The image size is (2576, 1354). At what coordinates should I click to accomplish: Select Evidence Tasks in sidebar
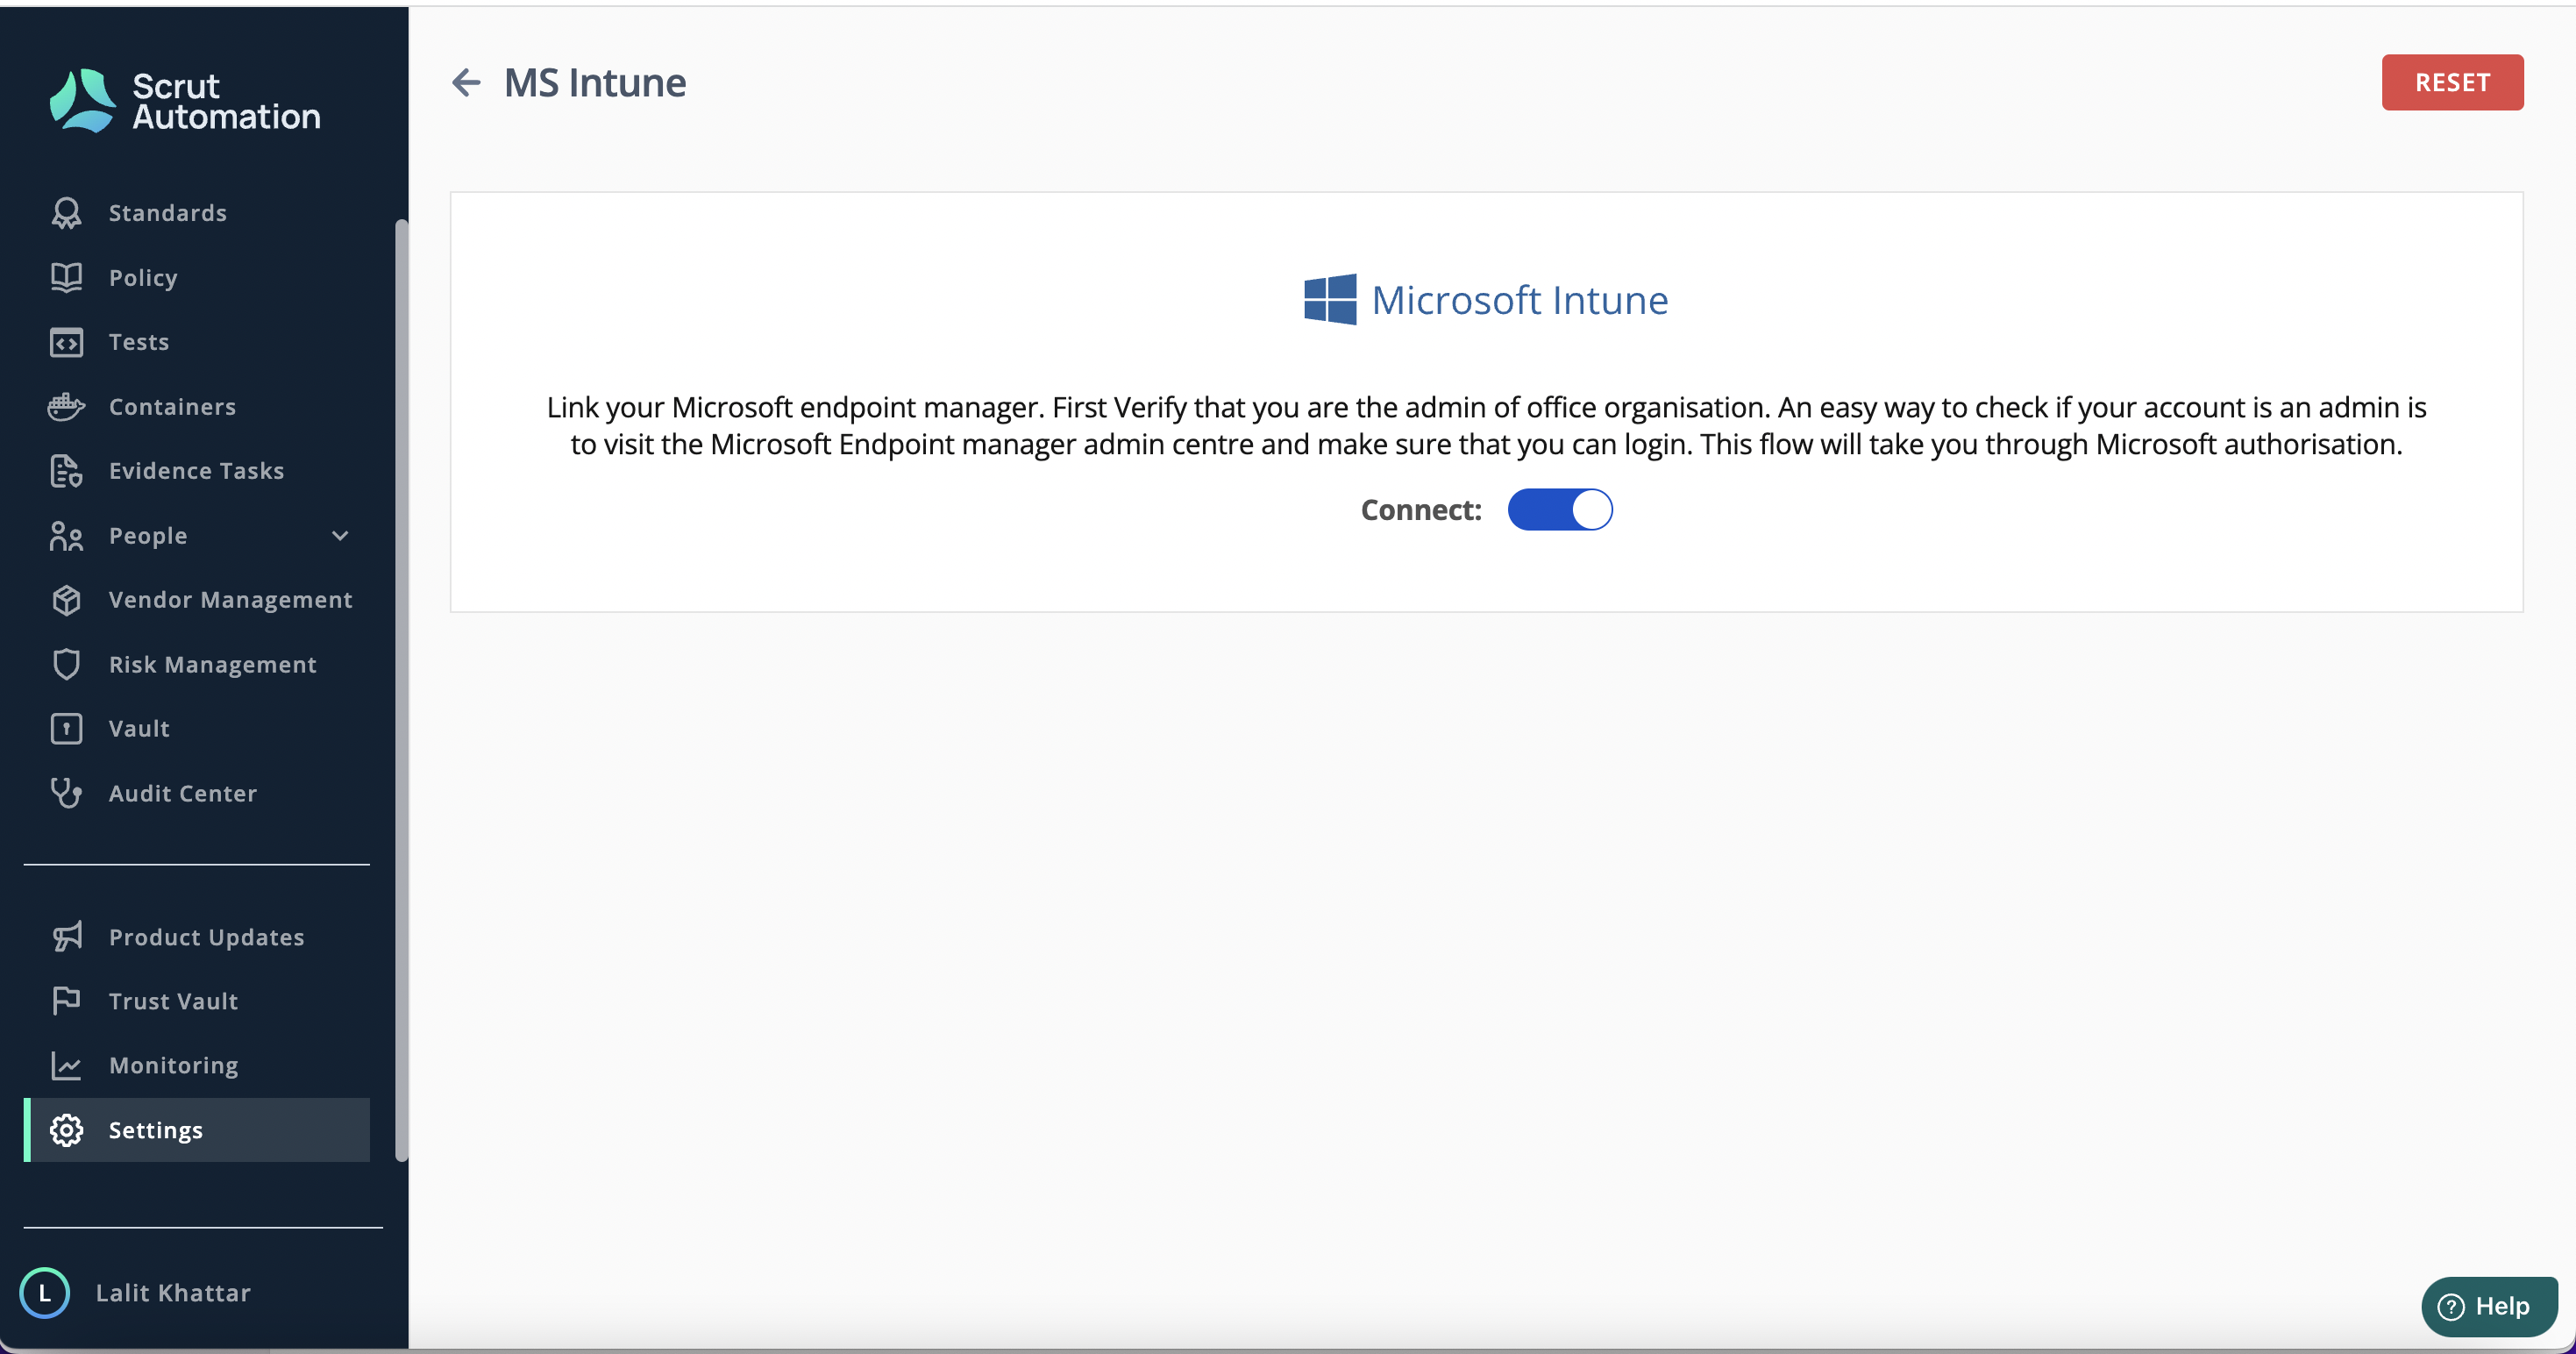point(196,471)
